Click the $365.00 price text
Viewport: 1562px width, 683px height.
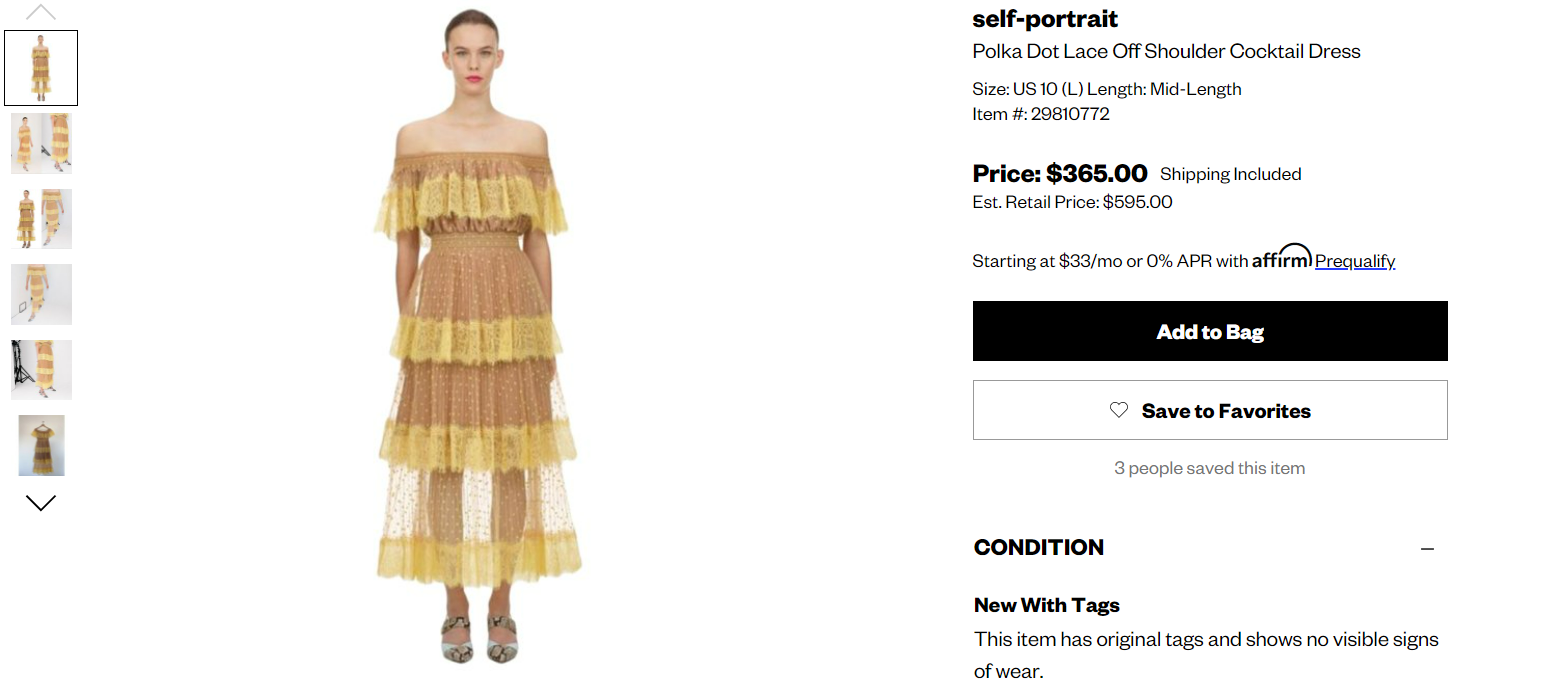click(1096, 174)
